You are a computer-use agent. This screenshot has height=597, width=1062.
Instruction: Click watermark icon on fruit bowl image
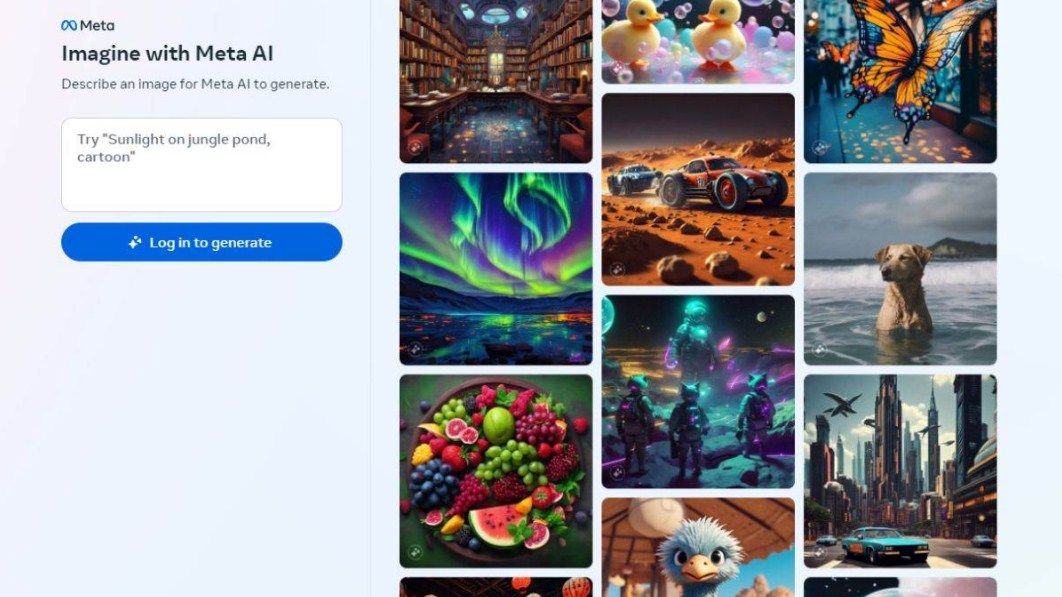click(415, 552)
